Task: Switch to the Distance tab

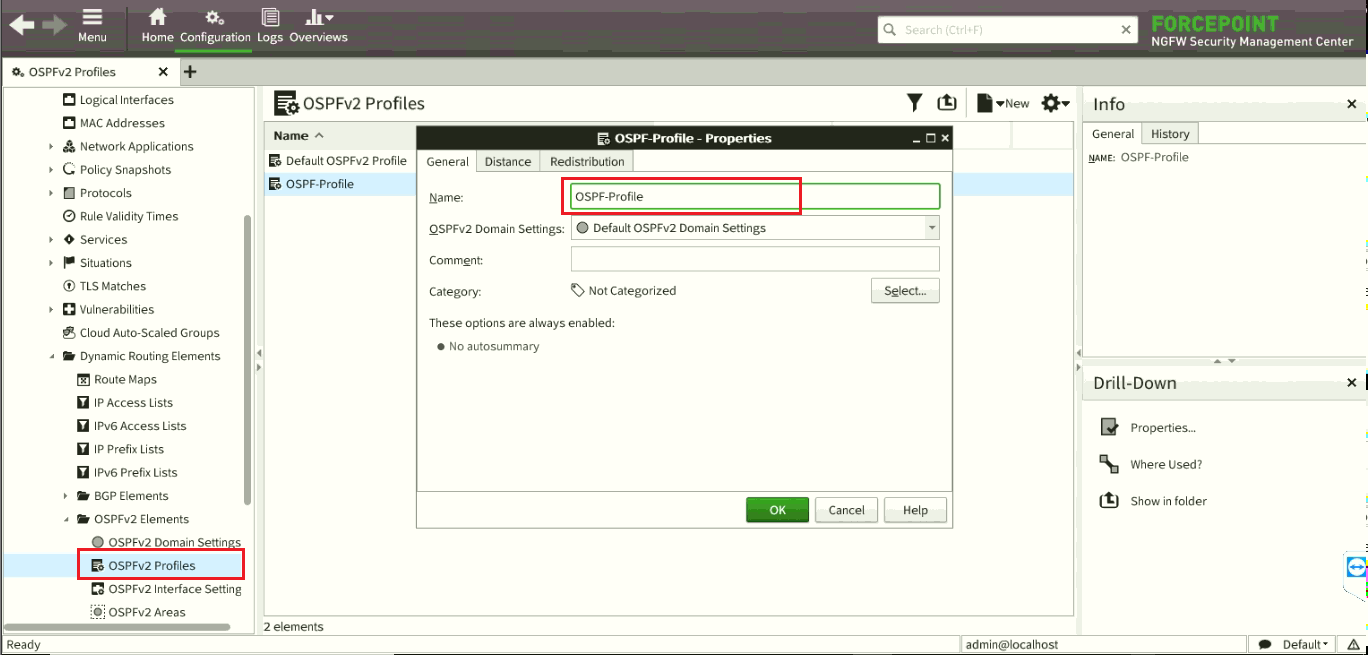Action: (507, 162)
